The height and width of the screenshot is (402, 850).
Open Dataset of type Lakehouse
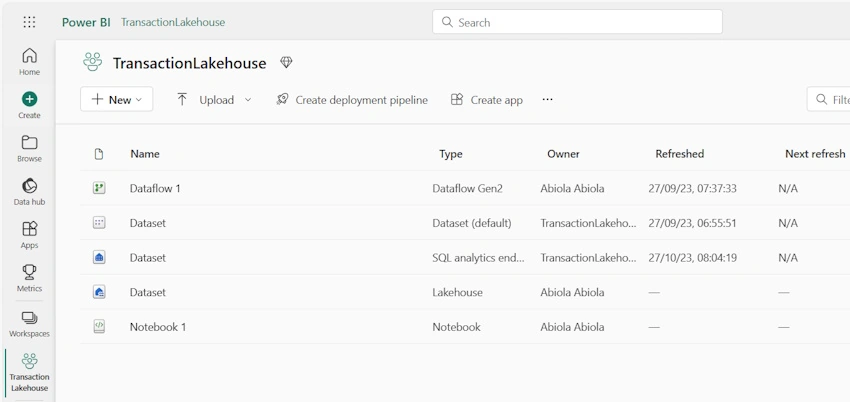pos(147,292)
